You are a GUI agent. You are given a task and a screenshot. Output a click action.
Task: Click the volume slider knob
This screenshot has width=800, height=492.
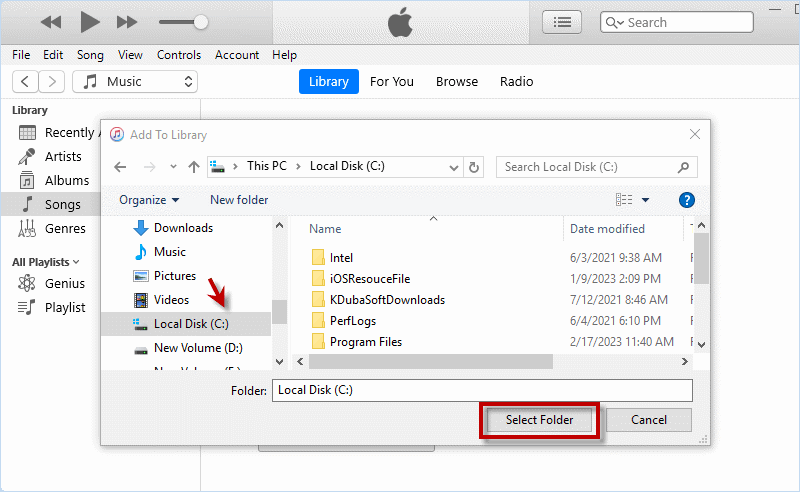pyautogui.click(x=201, y=22)
